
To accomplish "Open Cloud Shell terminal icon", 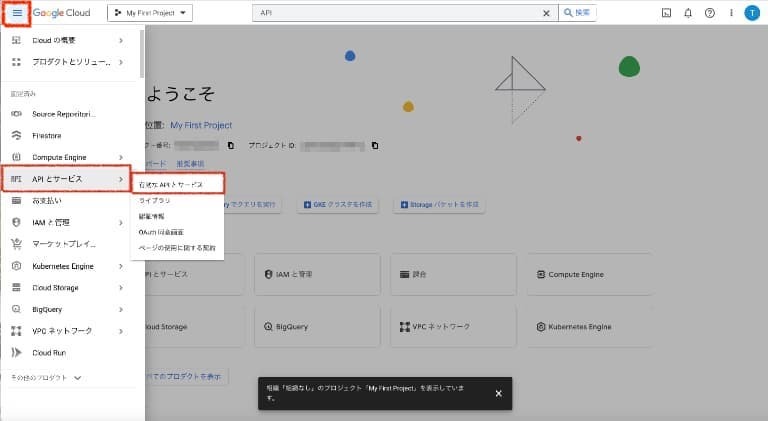I will click(666, 14).
